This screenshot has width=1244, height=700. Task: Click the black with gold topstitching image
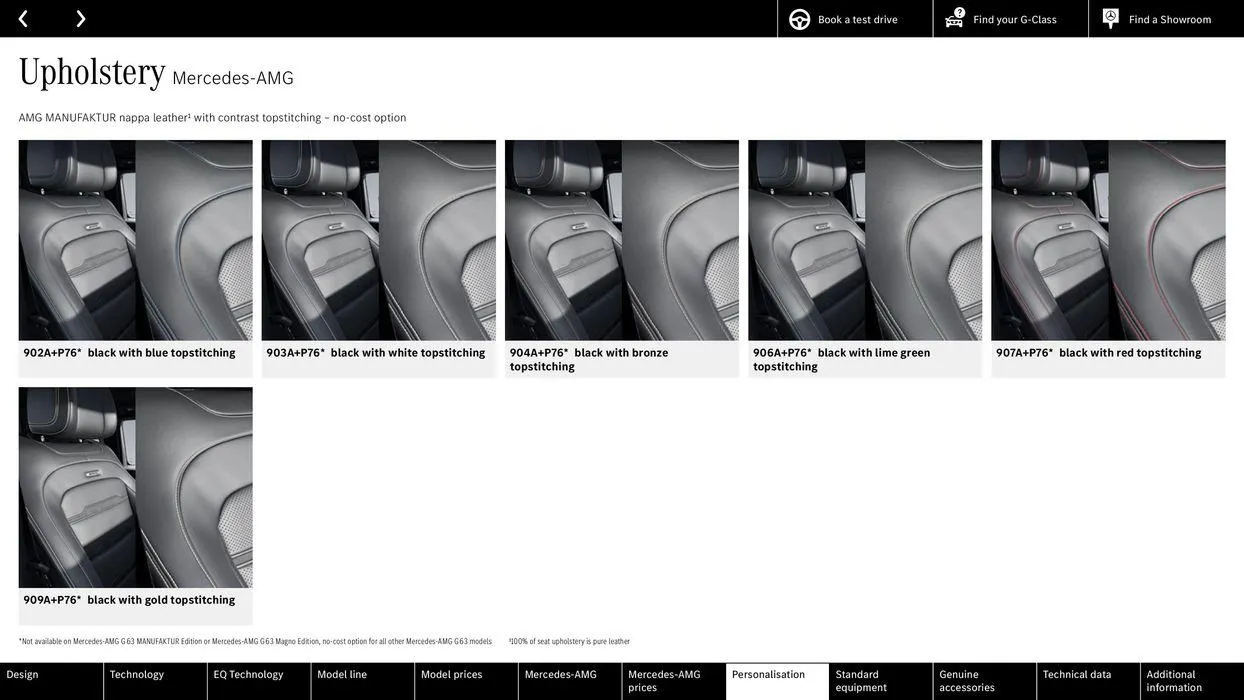coord(136,487)
